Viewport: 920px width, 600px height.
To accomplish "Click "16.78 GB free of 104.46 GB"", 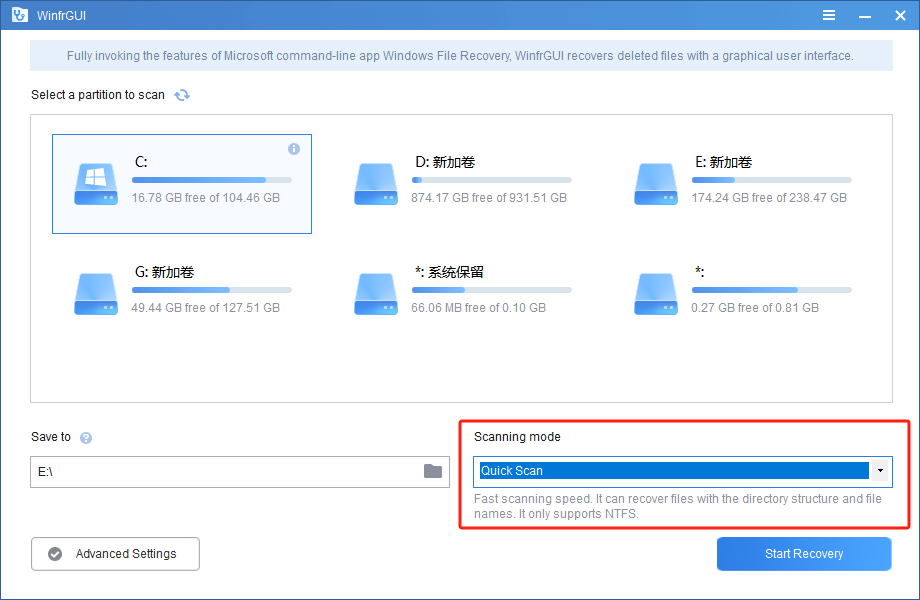I will point(205,198).
